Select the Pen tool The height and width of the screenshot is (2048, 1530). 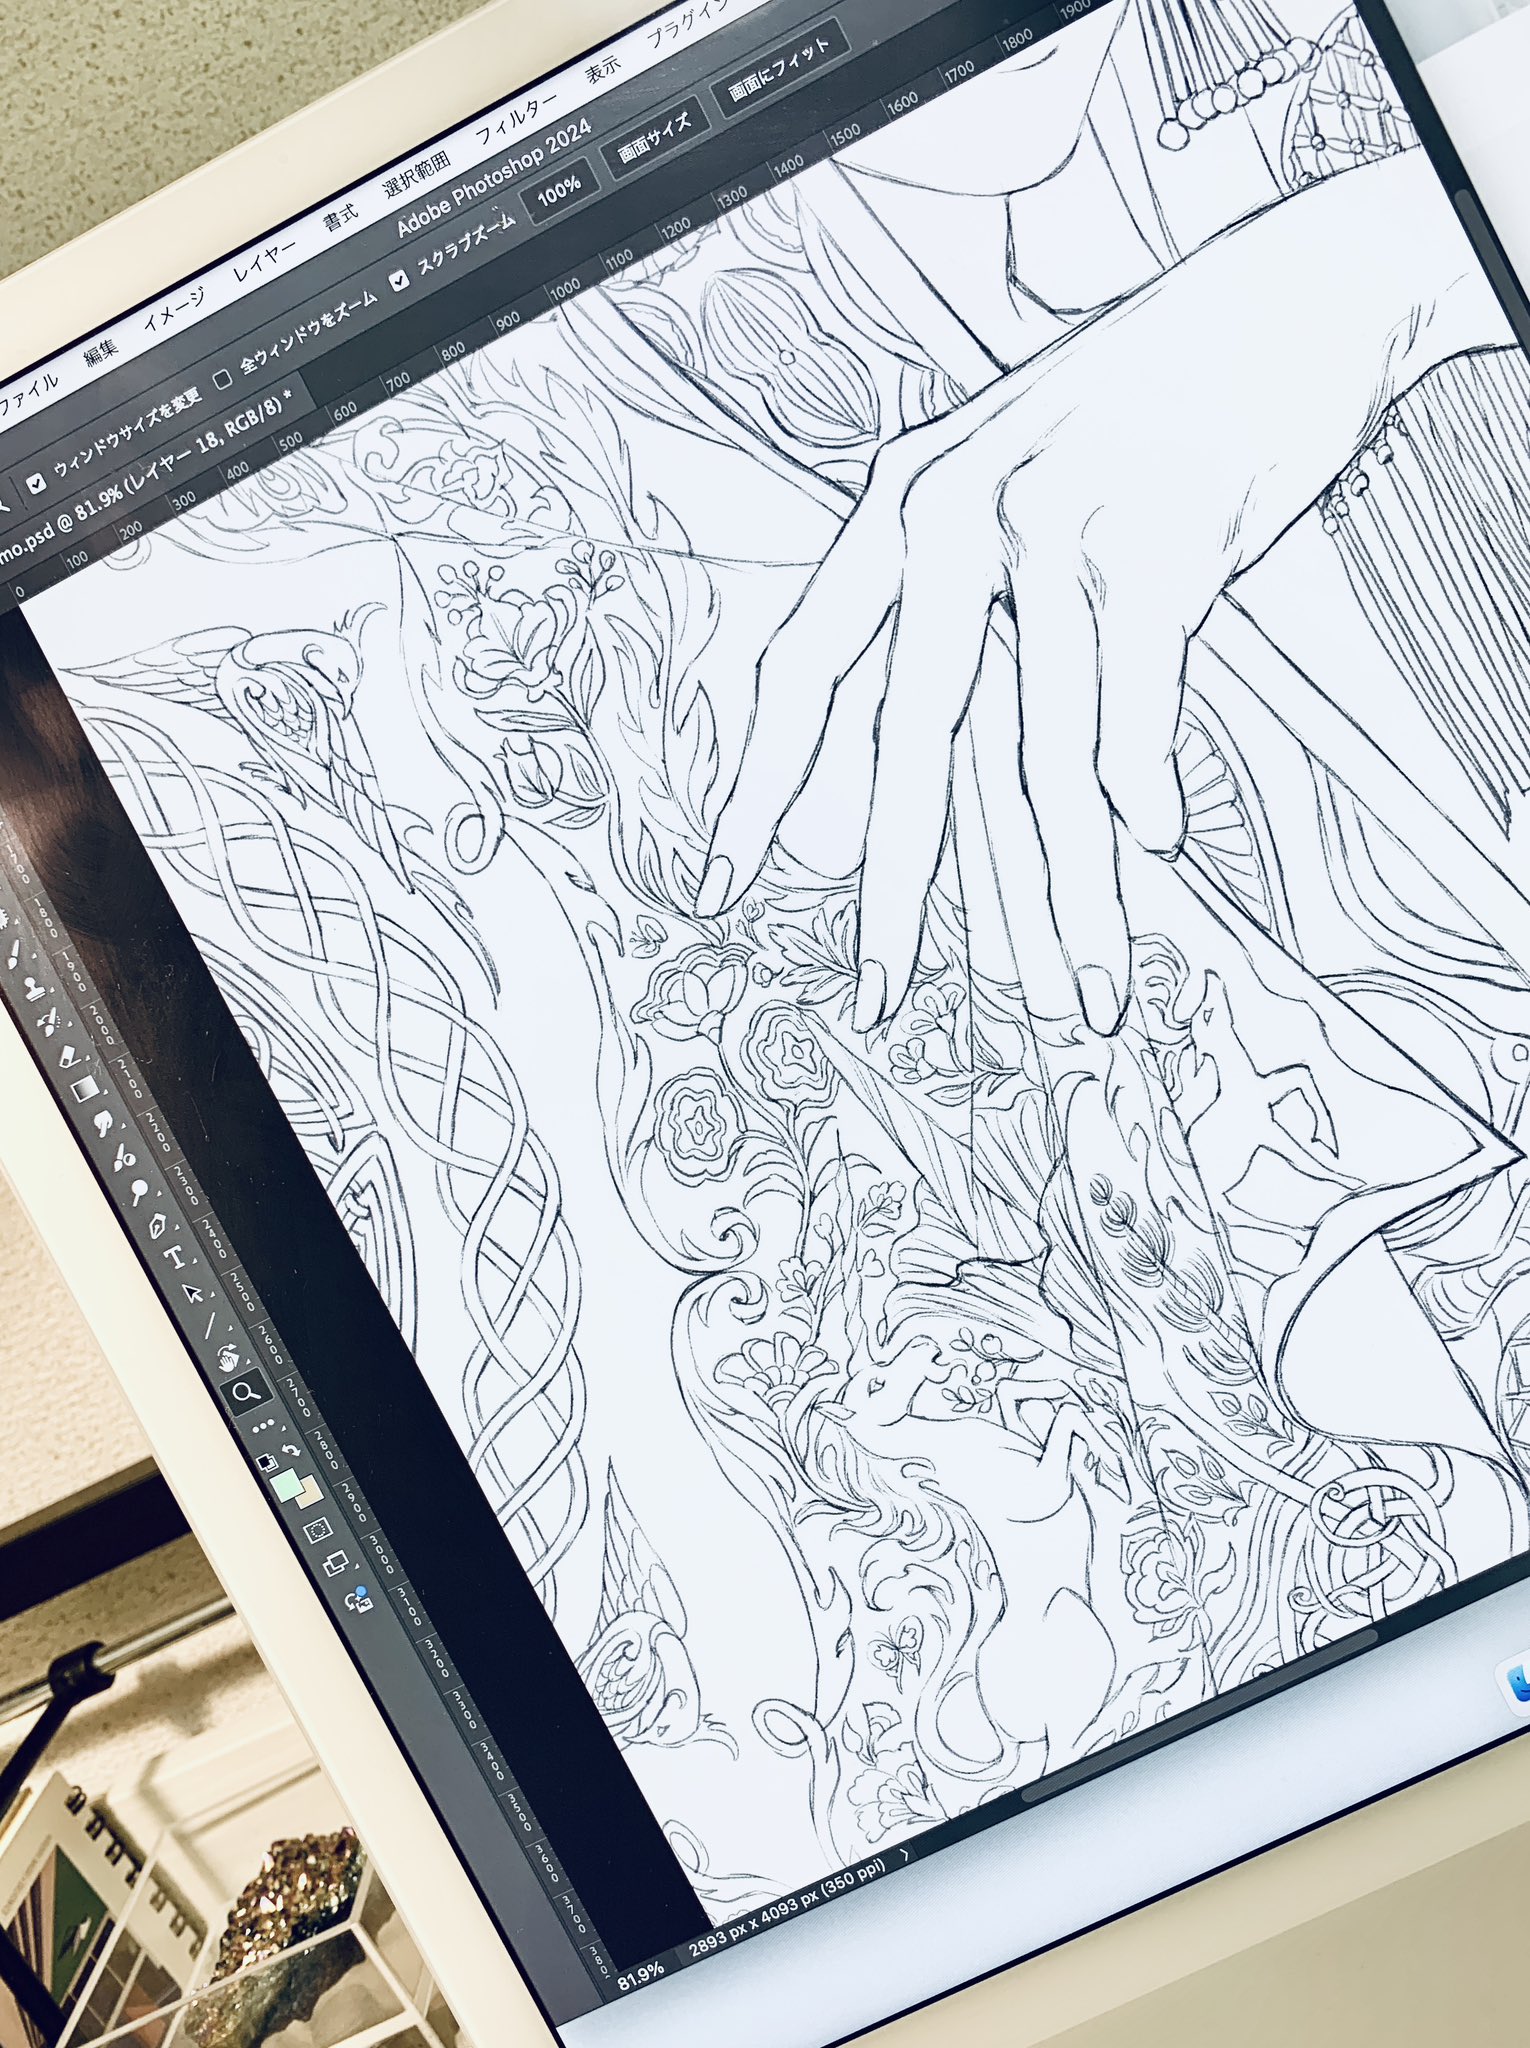157,1226
